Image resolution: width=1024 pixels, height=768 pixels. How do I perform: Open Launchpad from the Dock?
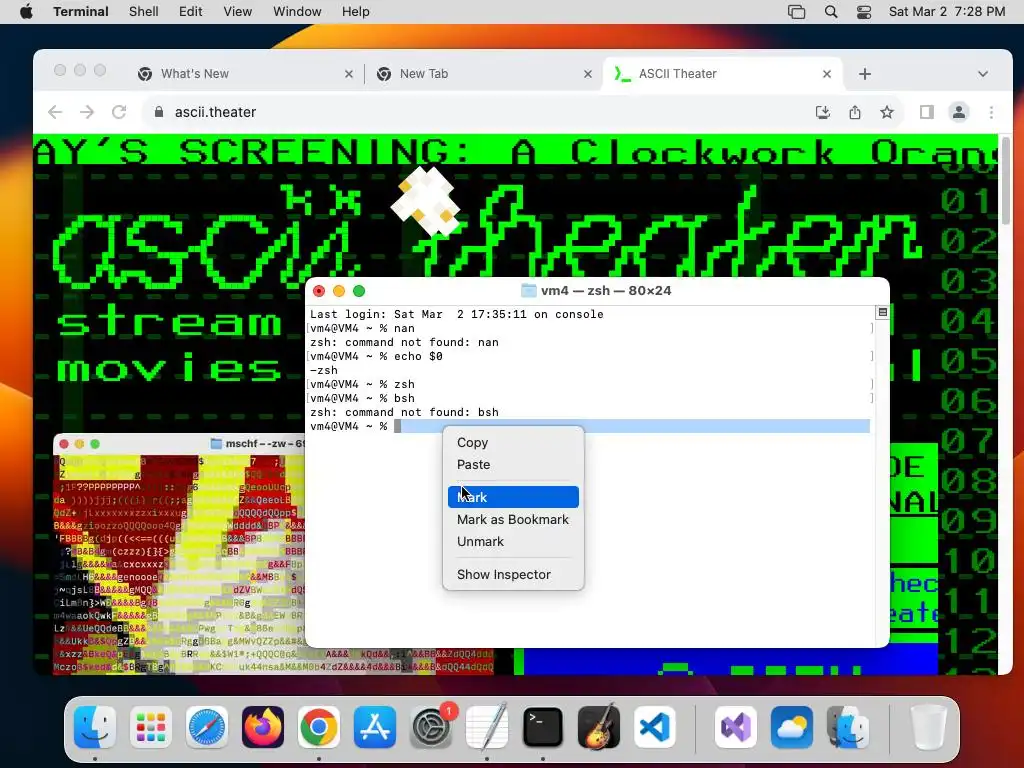[x=151, y=727]
